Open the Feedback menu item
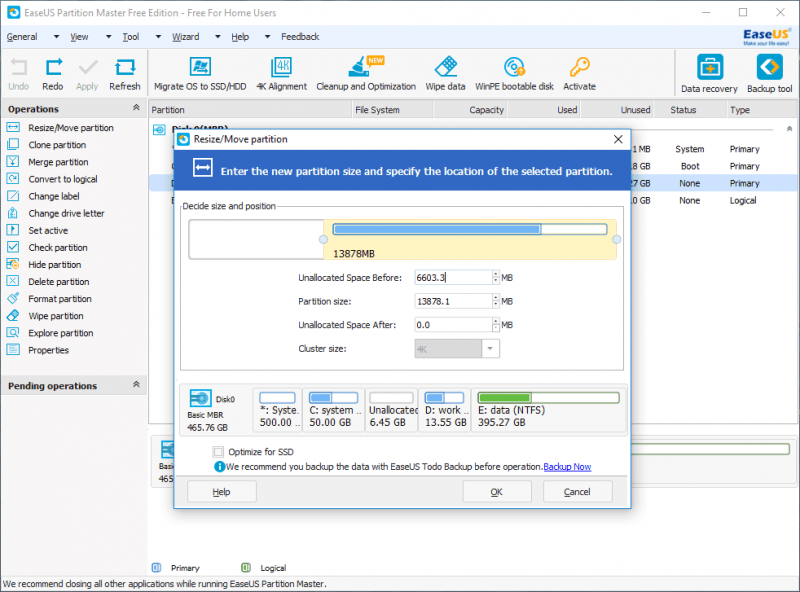The image size is (800, 592). [300, 37]
